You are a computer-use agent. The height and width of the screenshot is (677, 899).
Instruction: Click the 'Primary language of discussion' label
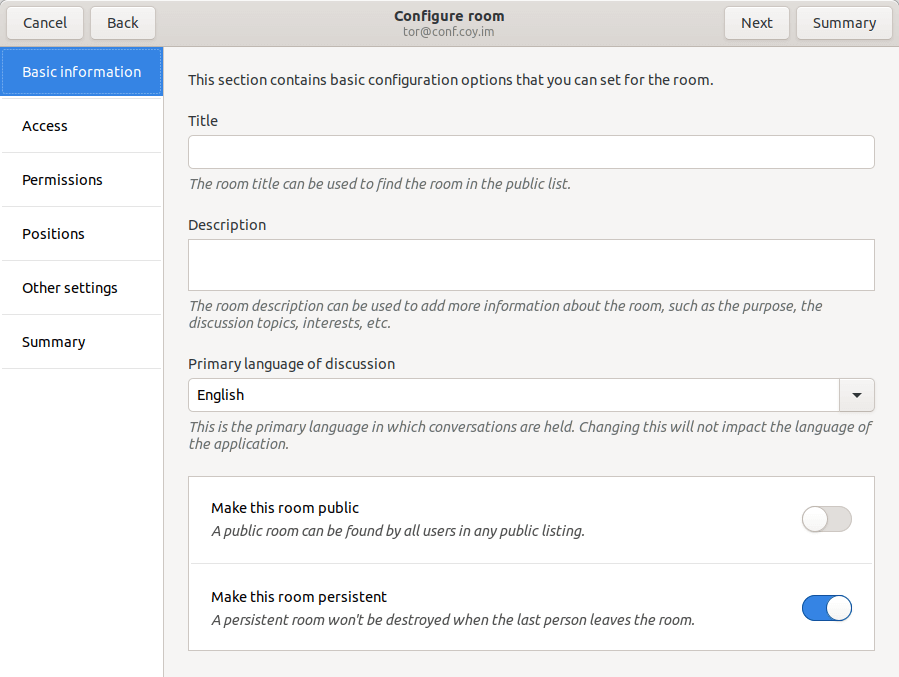(x=291, y=364)
